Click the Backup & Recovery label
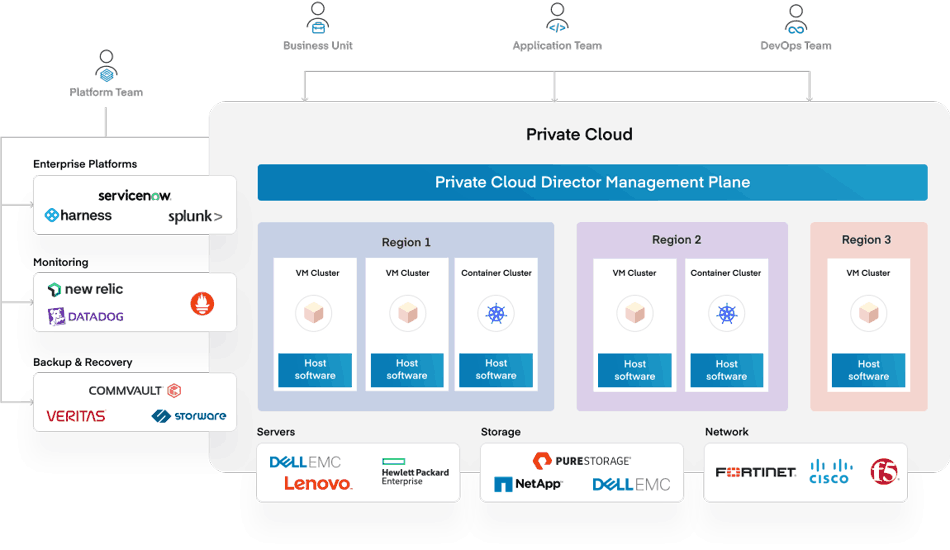The height and width of the screenshot is (550, 950). (x=82, y=362)
